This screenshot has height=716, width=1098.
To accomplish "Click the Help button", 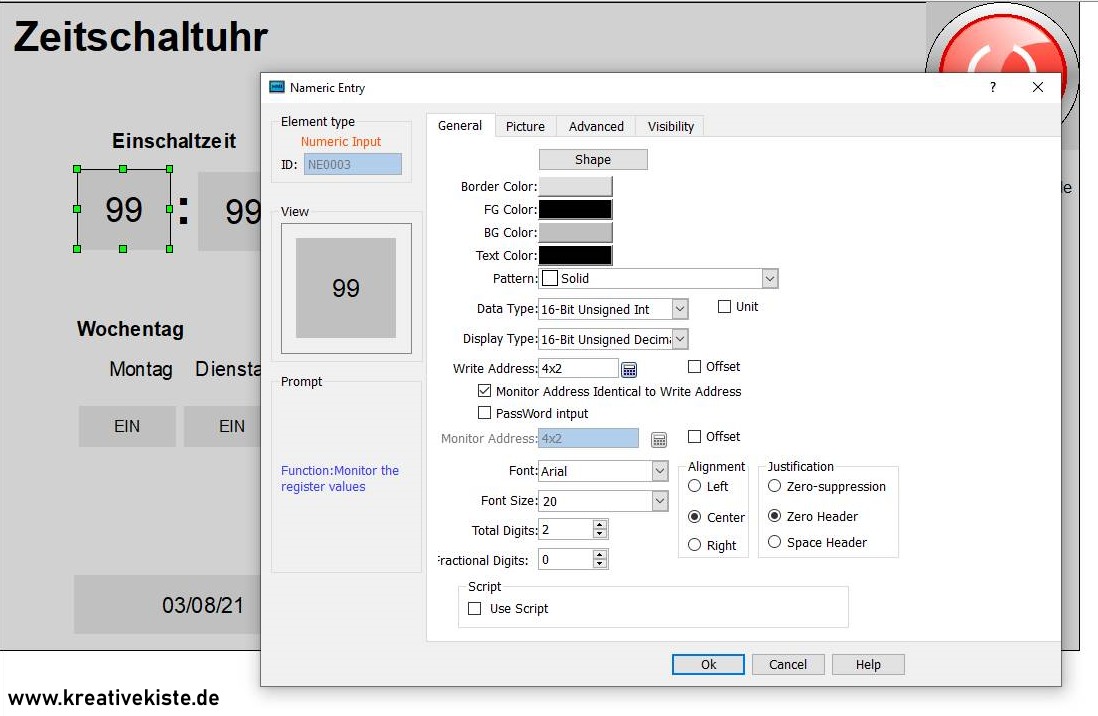I will (x=868, y=664).
